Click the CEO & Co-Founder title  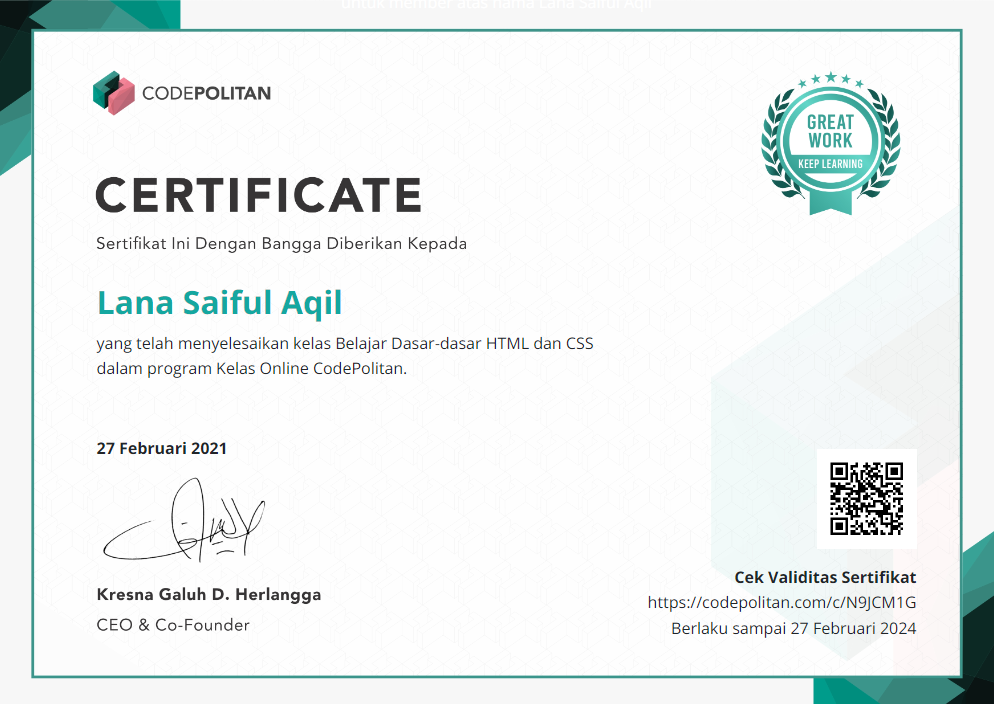click(173, 625)
